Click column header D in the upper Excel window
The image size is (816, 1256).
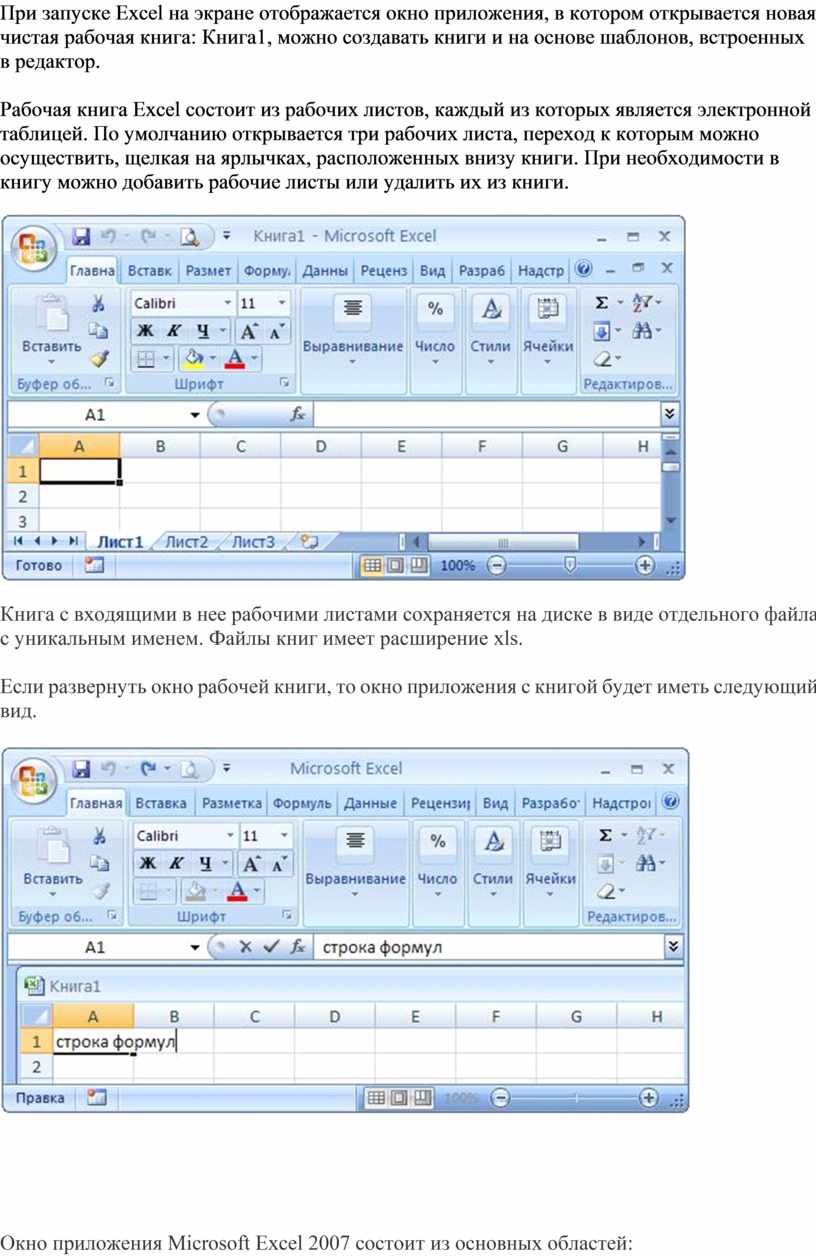[321, 447]
